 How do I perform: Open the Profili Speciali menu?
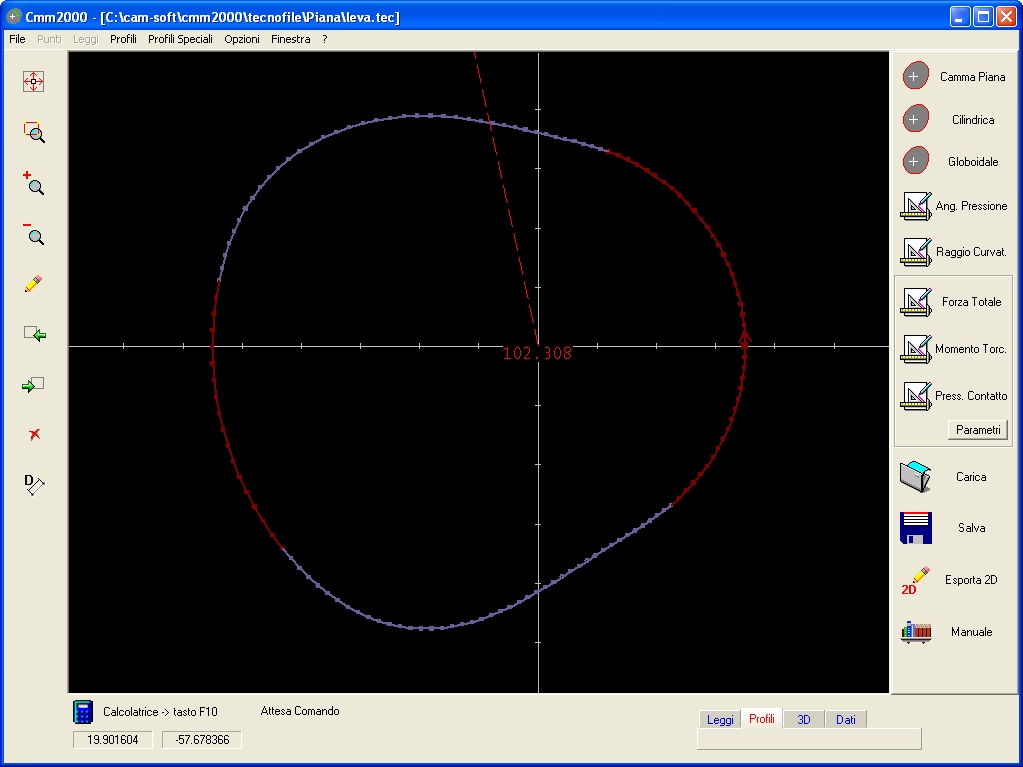click(180, 39)
